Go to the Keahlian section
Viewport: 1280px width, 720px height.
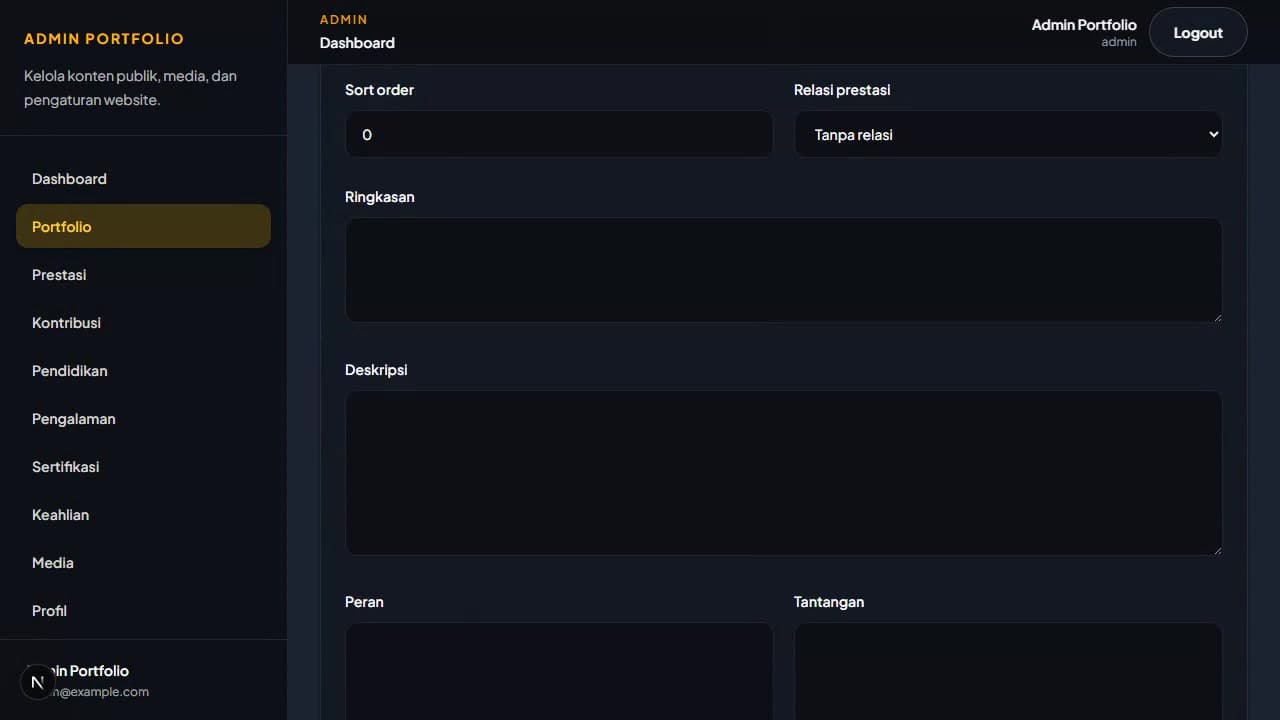click(x=143, y=515)
